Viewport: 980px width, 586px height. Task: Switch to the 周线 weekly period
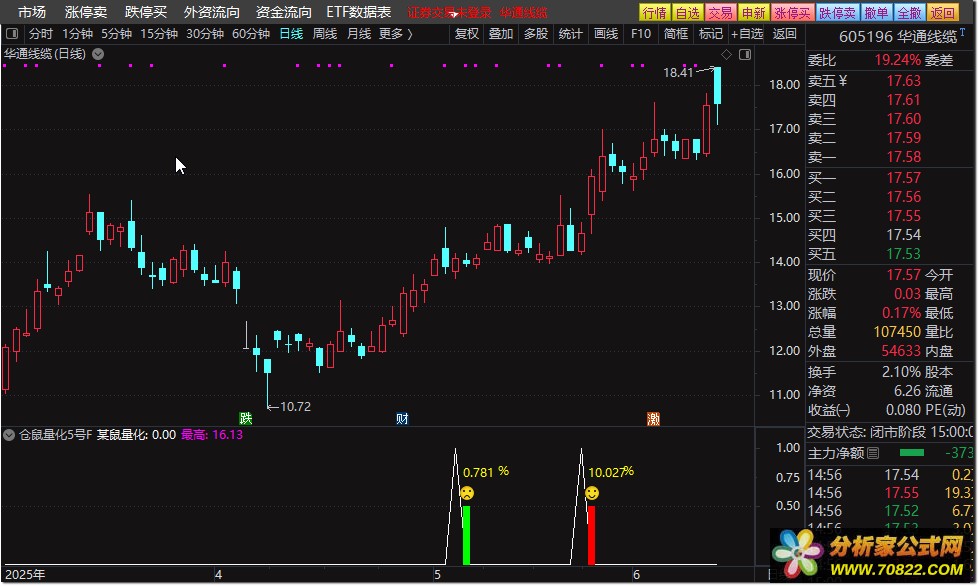325,34
